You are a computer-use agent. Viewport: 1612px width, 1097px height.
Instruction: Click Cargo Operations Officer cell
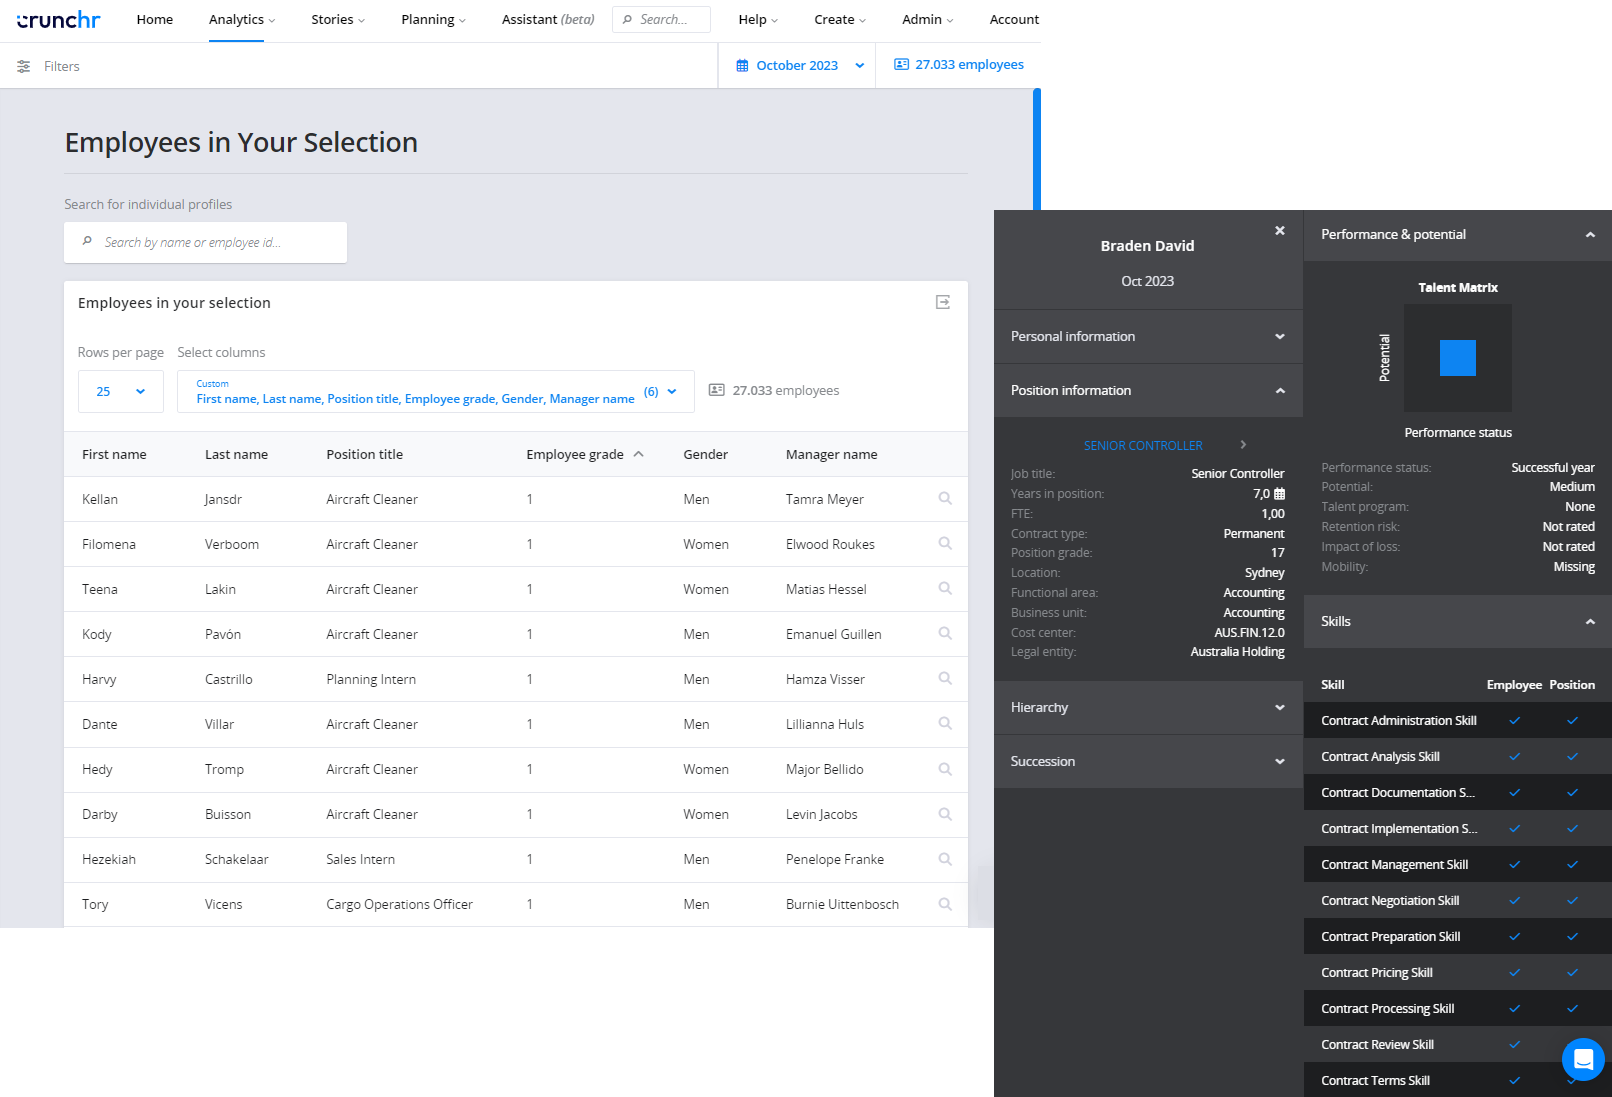[x=399, y=905]
